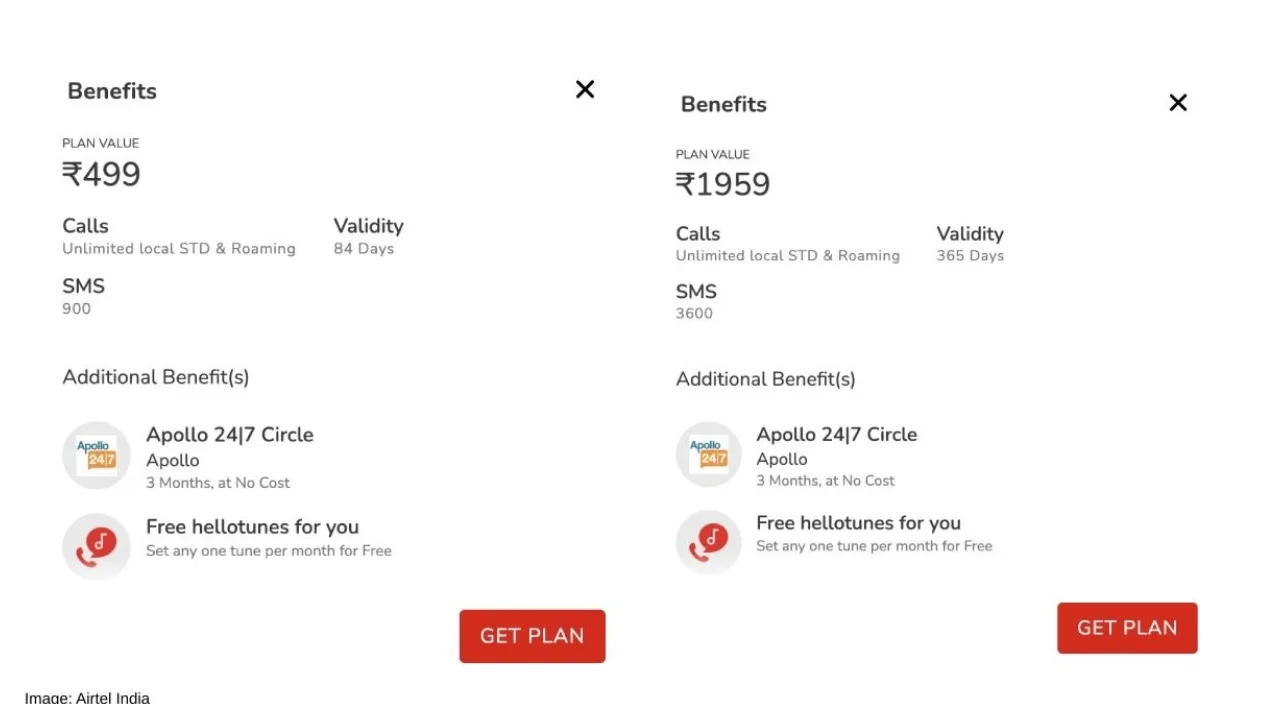
Task: Click "Apollo 24|7 Circle" title in ₹1959 plan
Action: pos(836,434)
